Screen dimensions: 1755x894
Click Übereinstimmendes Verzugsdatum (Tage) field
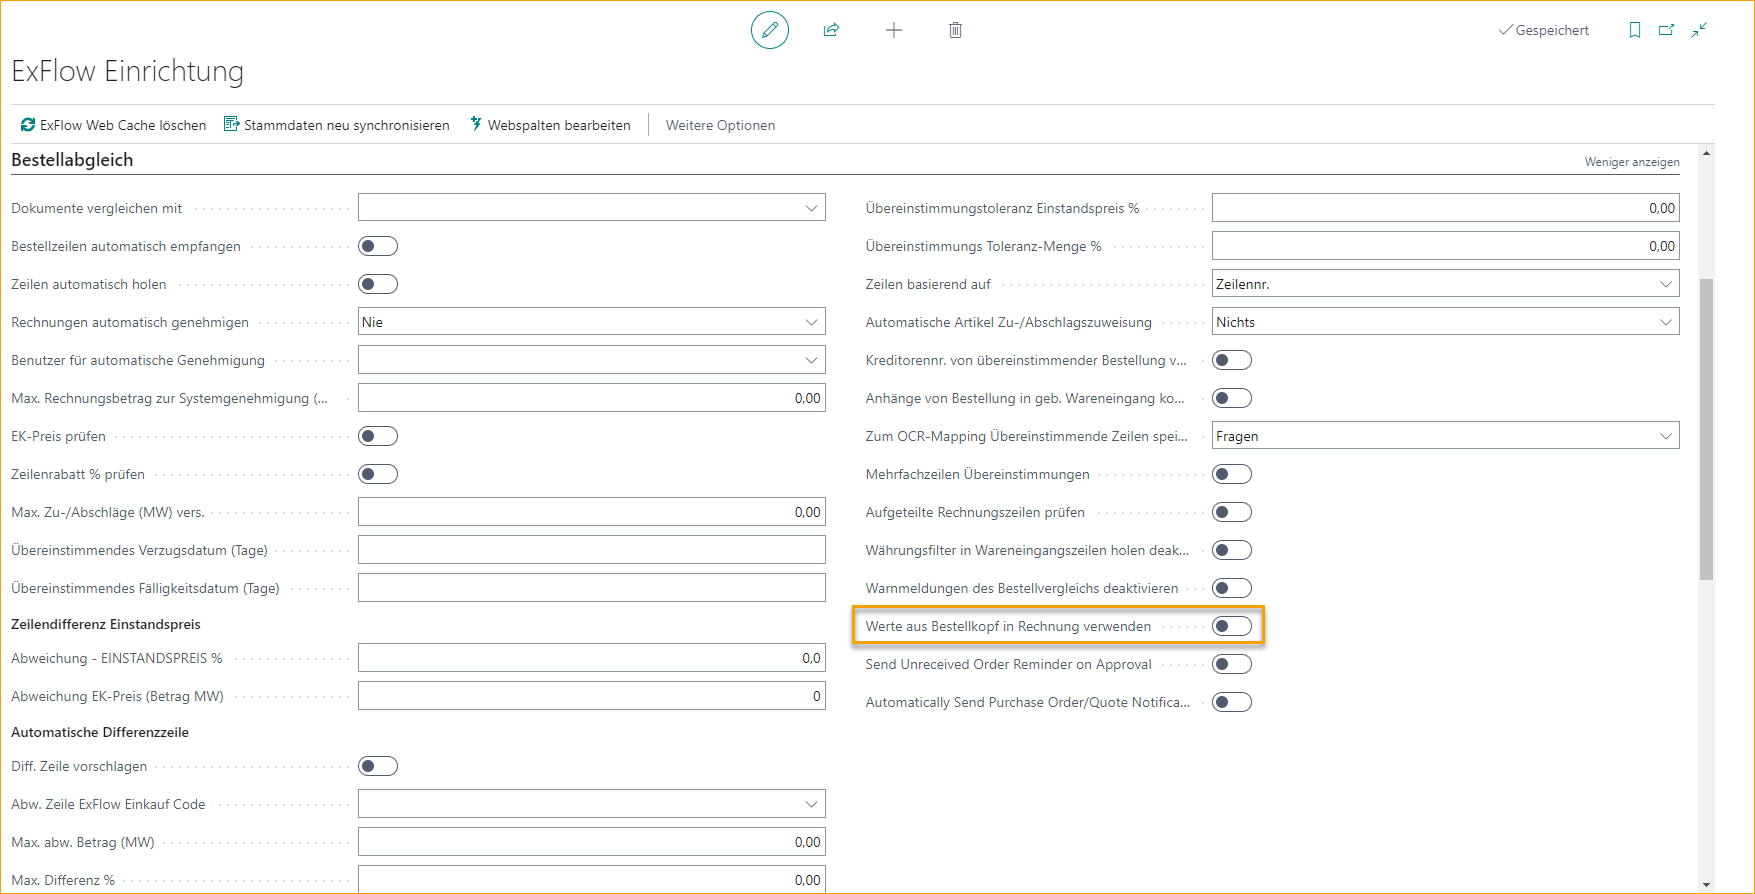592,550
